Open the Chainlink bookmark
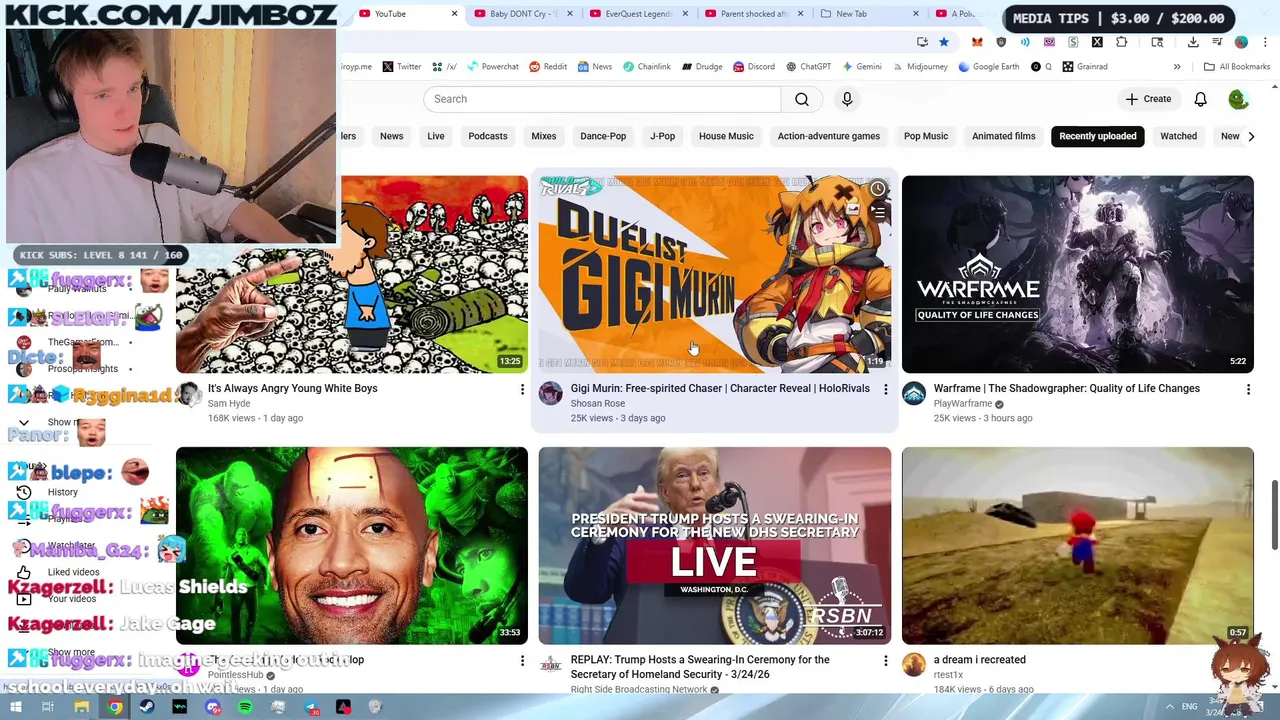 (x=647, y=67)
